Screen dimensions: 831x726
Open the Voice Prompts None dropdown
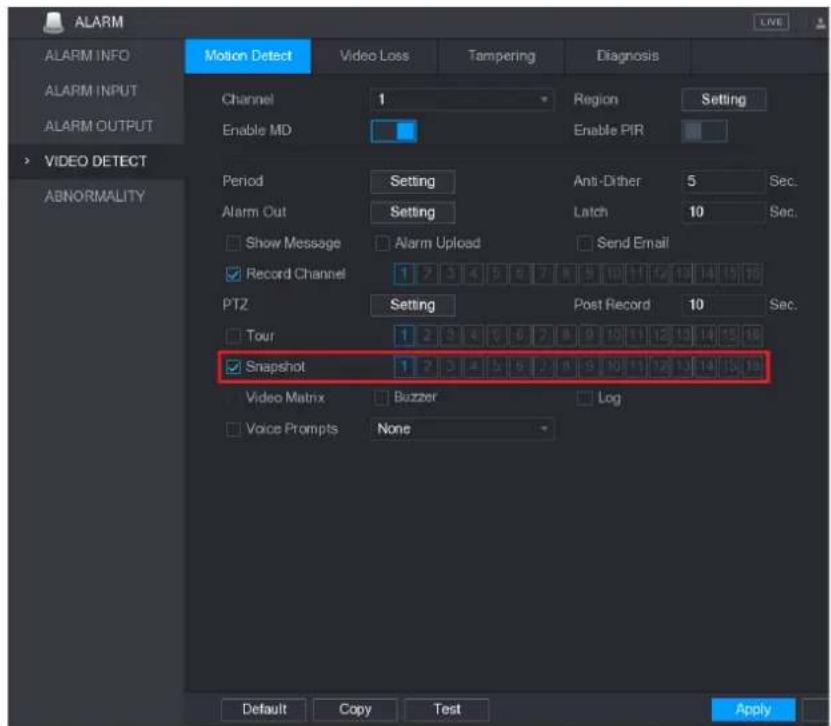tap(462, 429)
